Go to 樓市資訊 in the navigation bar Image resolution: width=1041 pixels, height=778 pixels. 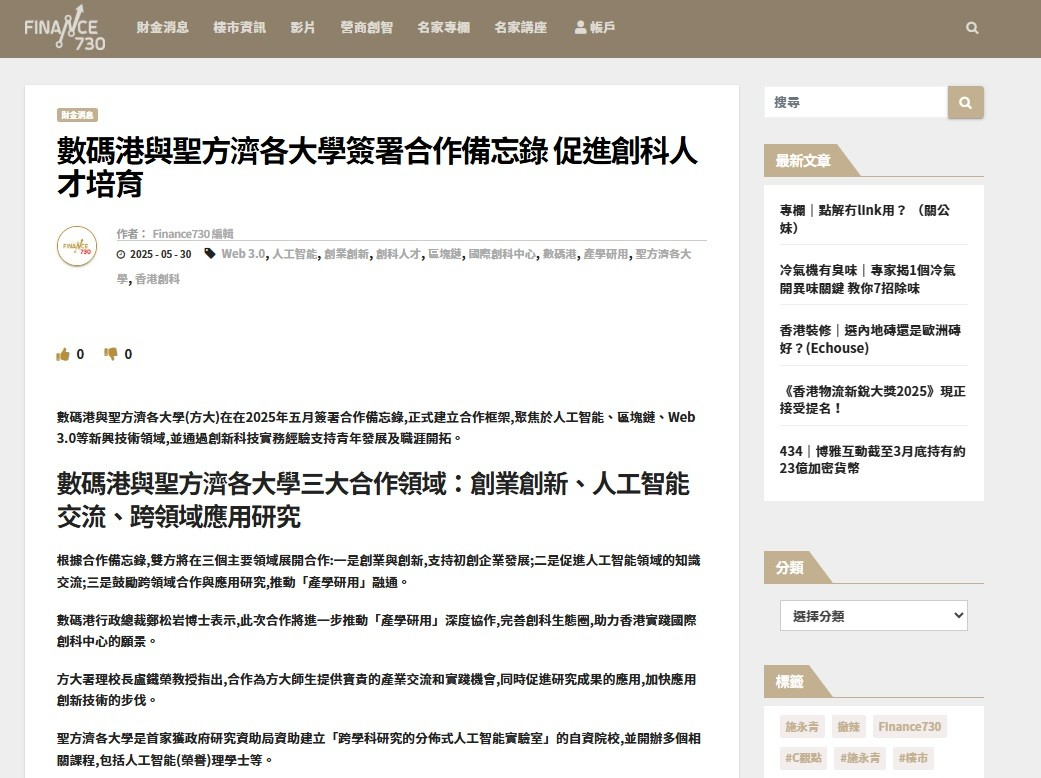239,28
